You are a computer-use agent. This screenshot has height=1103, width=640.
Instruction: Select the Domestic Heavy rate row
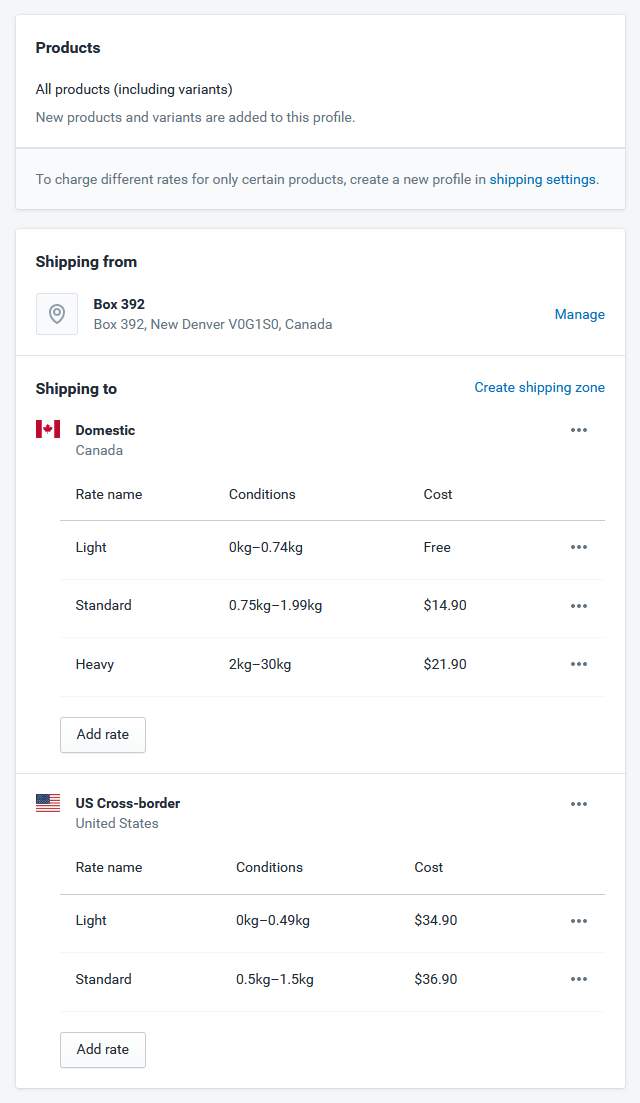pyautogui.click(x=332, y=665)
